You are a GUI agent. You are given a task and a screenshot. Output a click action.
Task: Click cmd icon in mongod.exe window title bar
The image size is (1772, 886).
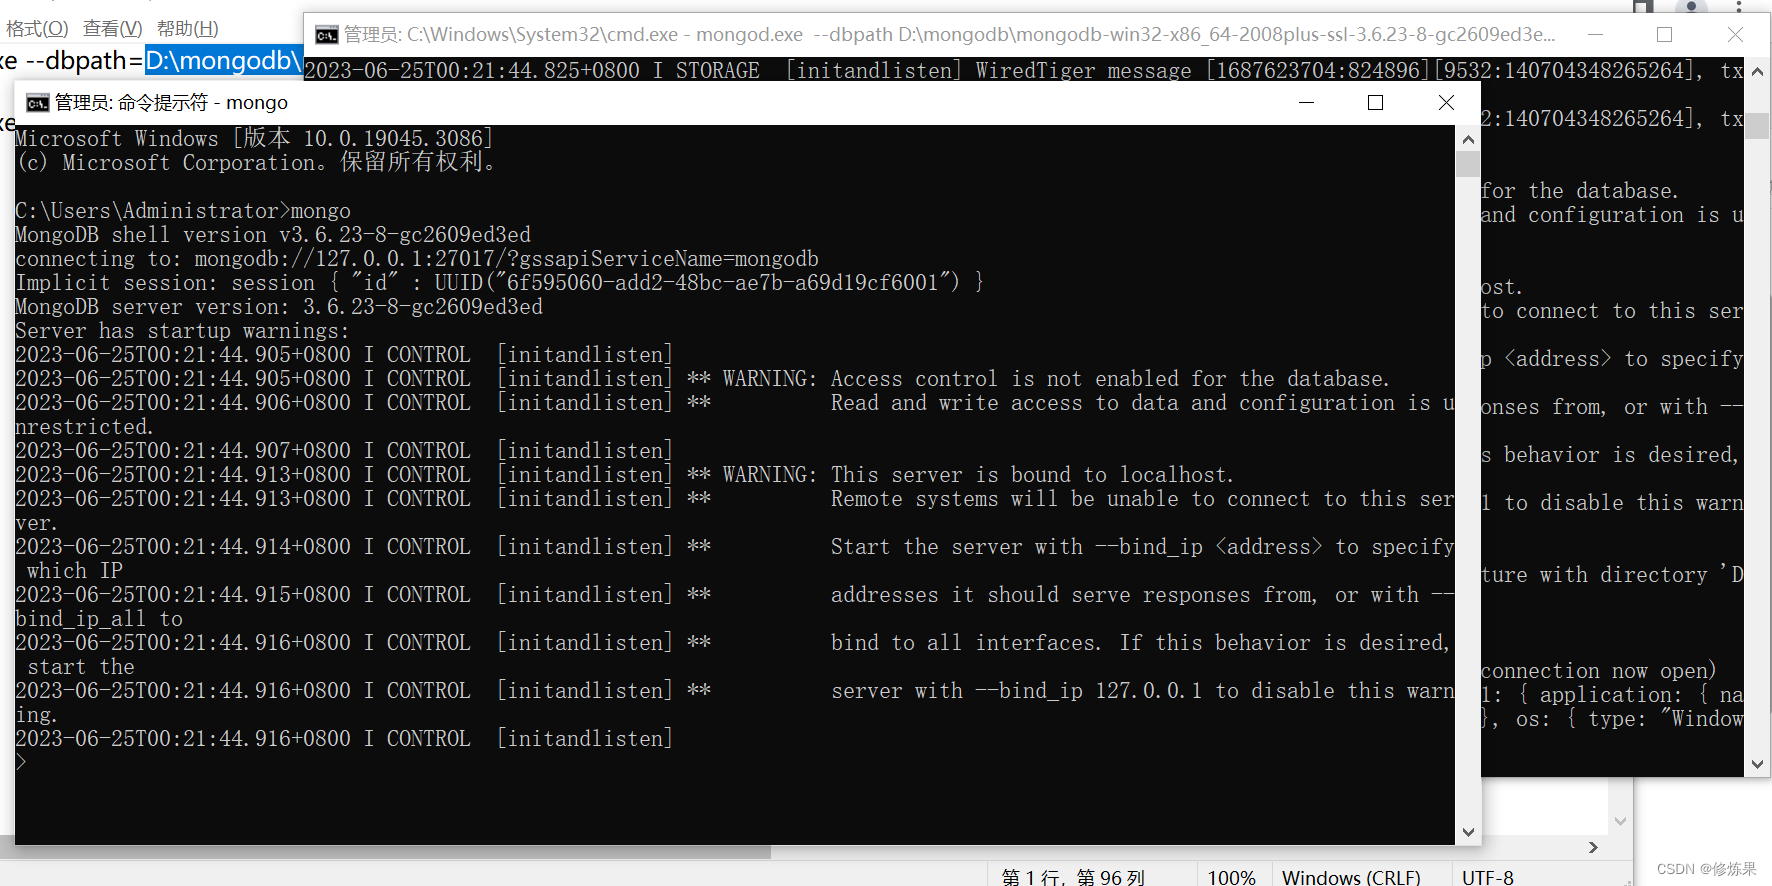click(327, 36)
